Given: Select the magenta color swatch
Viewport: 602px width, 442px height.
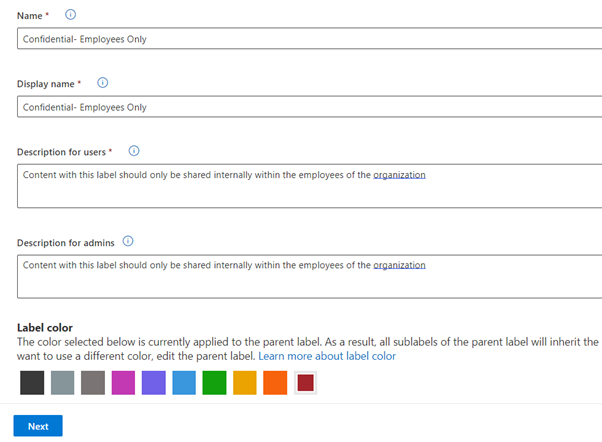Looking at the screenshot, I should click(x=123, y=383).
